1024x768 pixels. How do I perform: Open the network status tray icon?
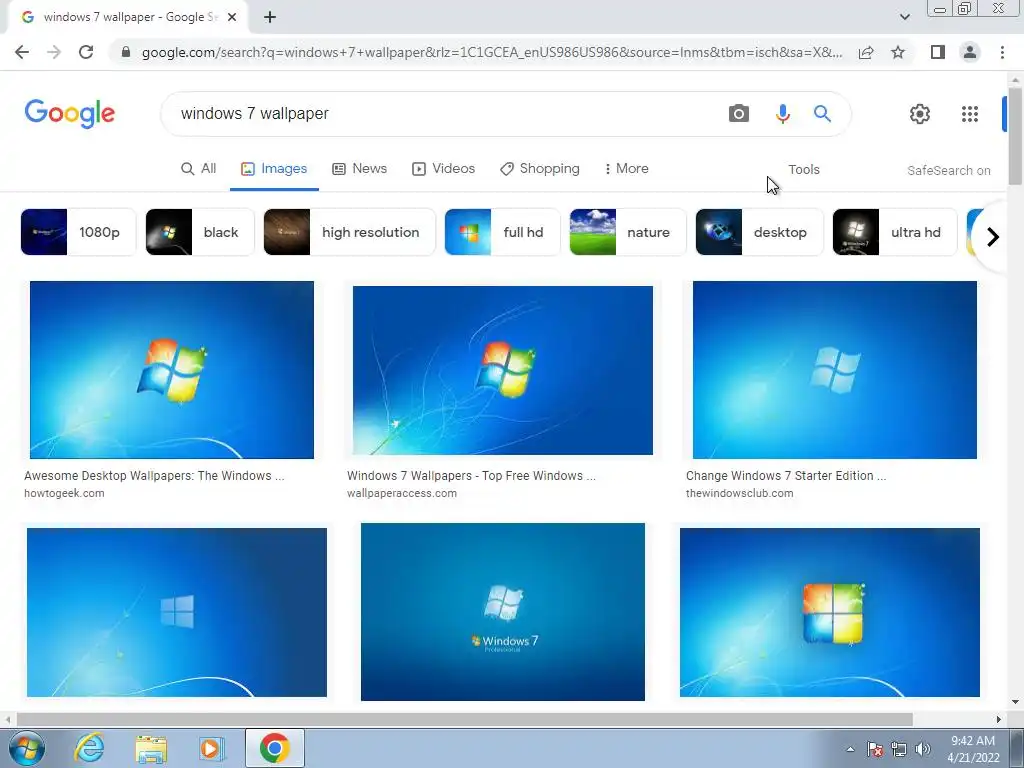899,749
